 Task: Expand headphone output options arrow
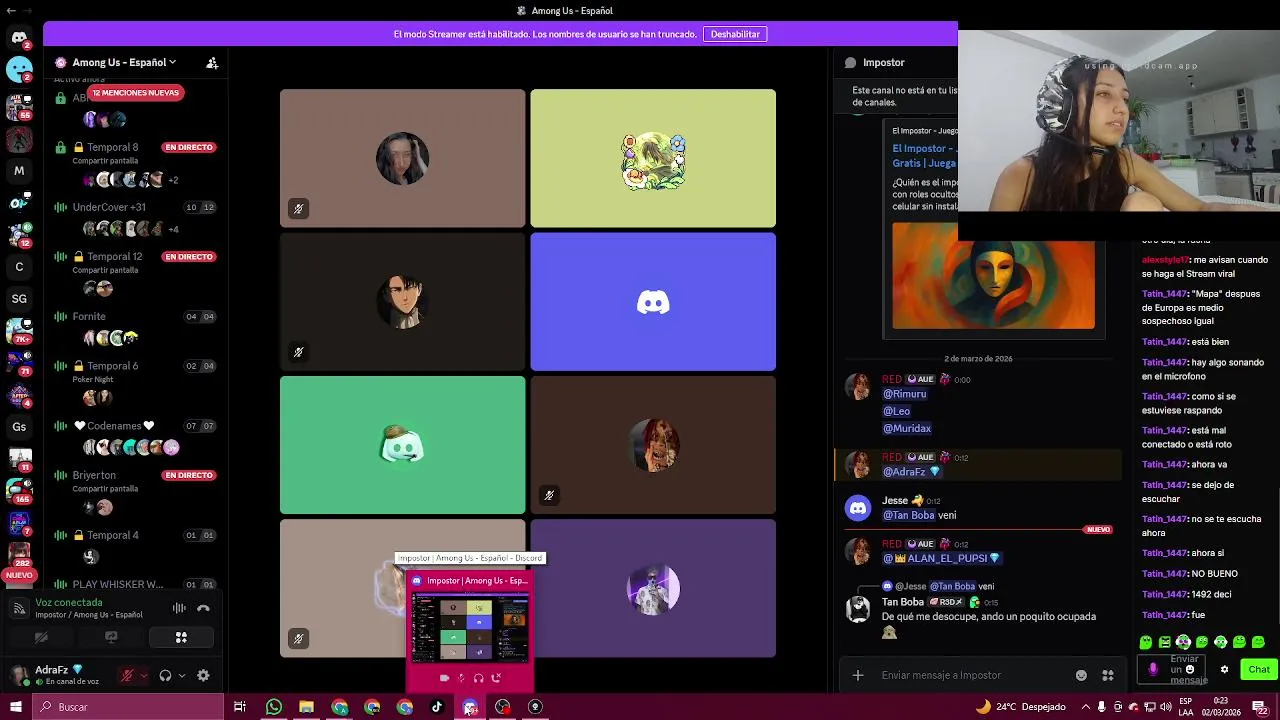pyautogui.click(x=181, y=675)
